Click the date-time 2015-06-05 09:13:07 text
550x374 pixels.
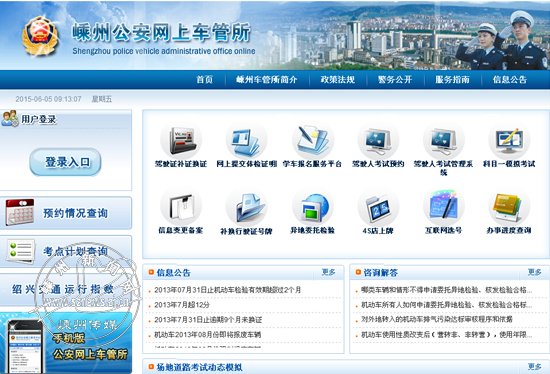48,99
